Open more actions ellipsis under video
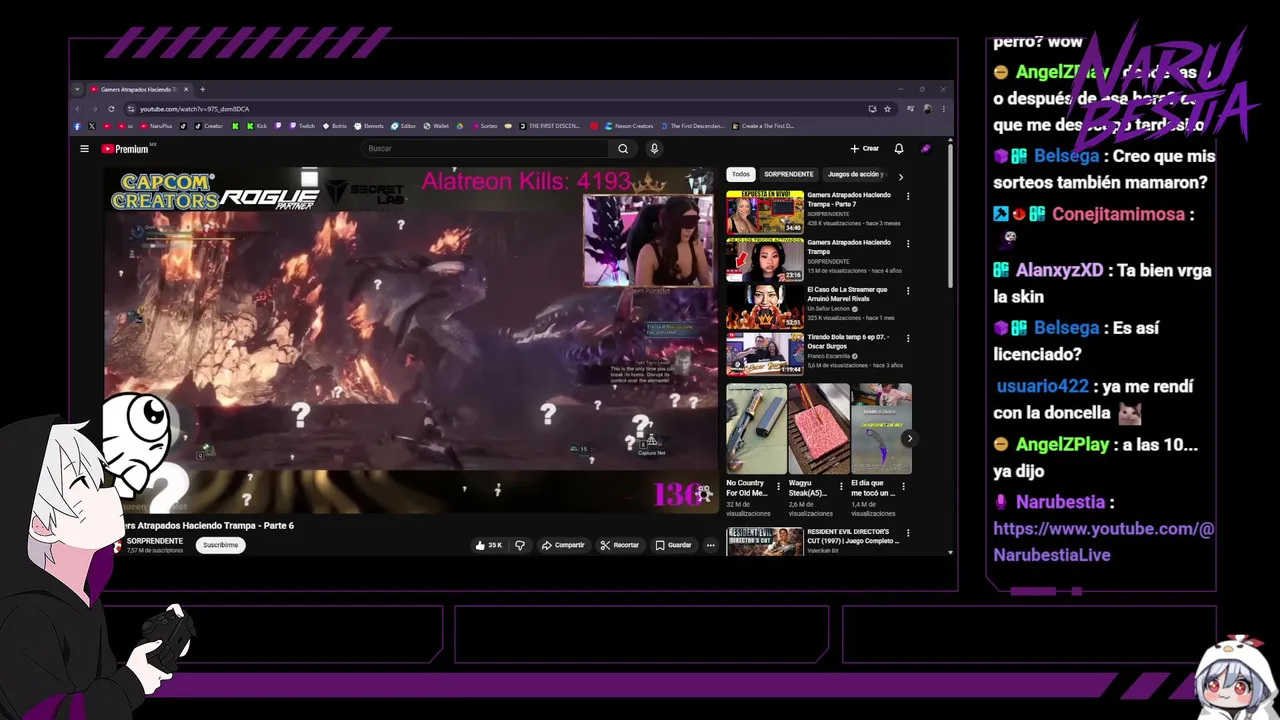The image size is (1280, 720). [x=711, y=545]
